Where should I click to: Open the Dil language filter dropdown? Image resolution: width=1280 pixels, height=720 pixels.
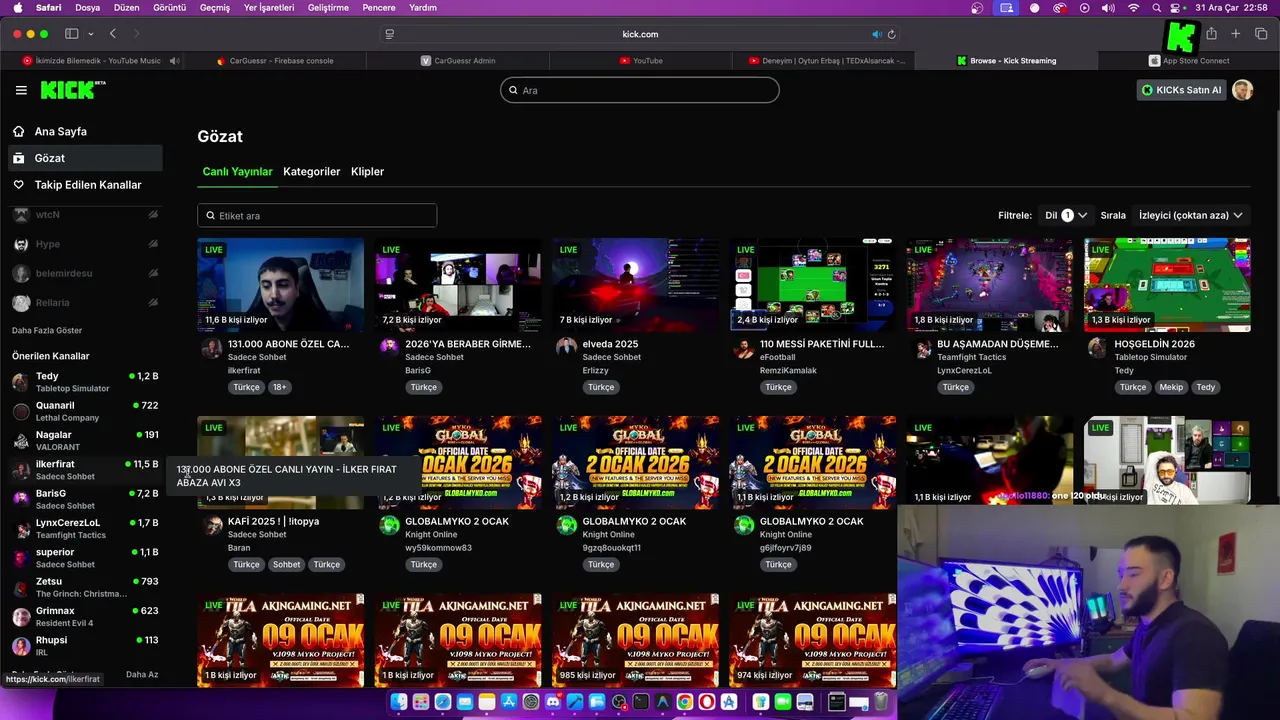(x=1065, y=215)
